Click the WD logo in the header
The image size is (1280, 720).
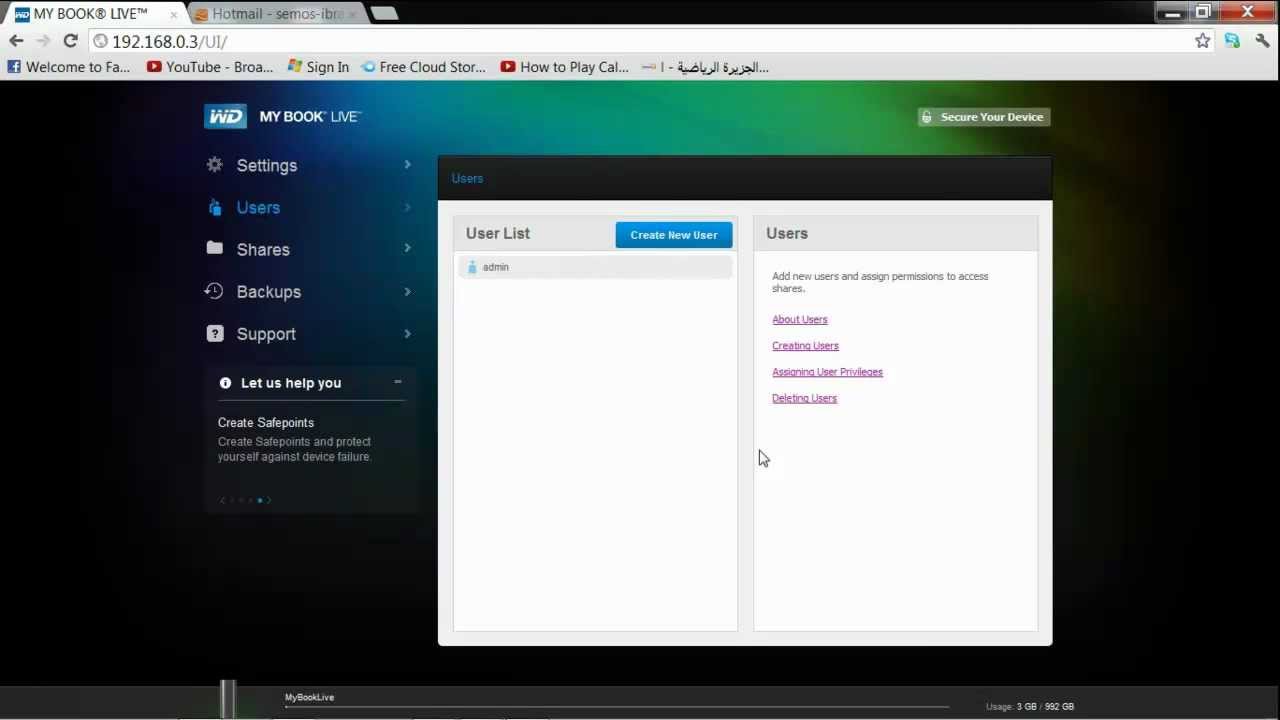click(x=225, y=116)
